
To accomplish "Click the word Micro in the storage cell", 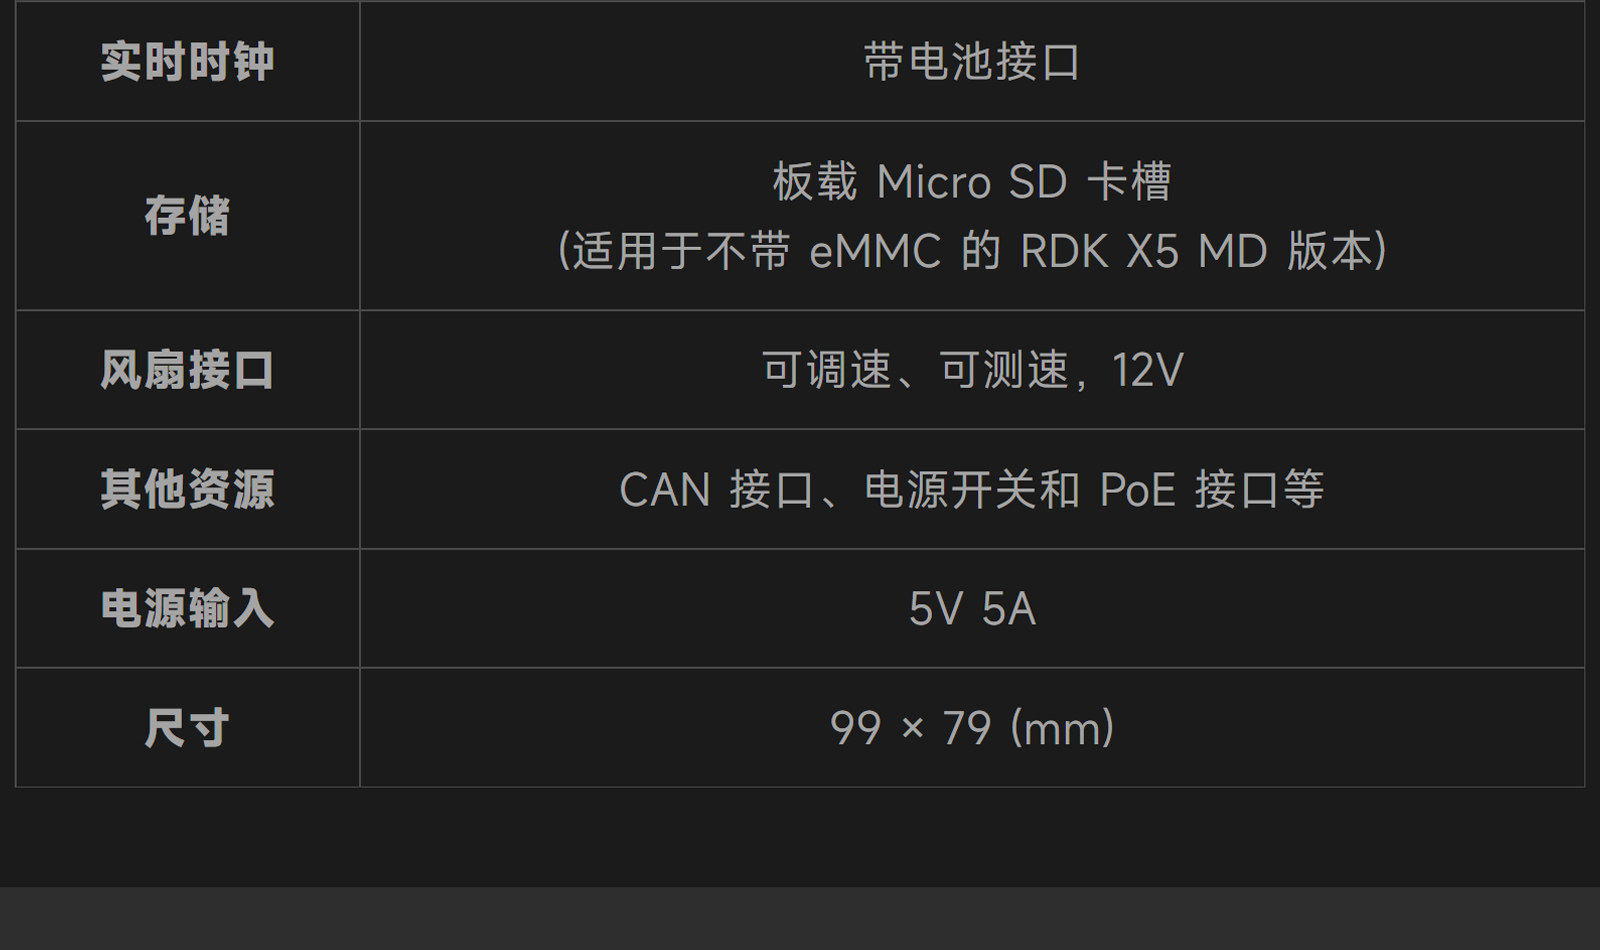I will [x=934, y=182].
